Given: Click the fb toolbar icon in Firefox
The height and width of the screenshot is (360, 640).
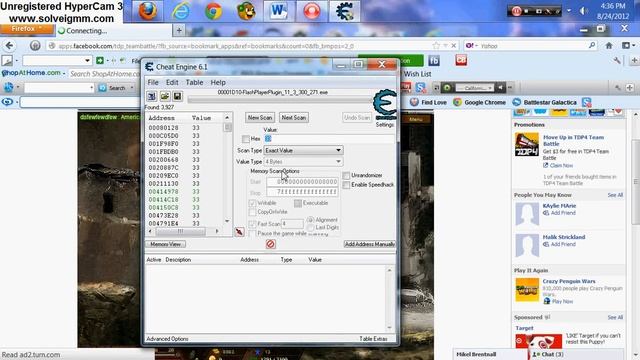Looking at the screenshot, I should pyautogui.click(x=434, y=60).
